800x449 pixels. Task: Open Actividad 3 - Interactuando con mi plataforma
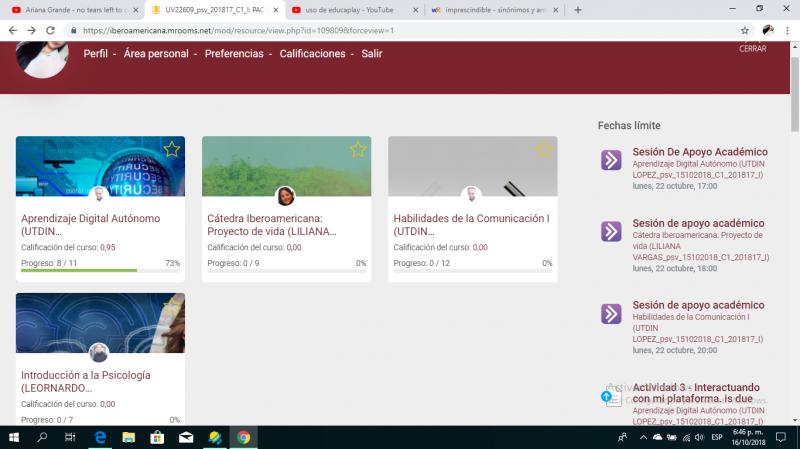[x=696, y=393]
